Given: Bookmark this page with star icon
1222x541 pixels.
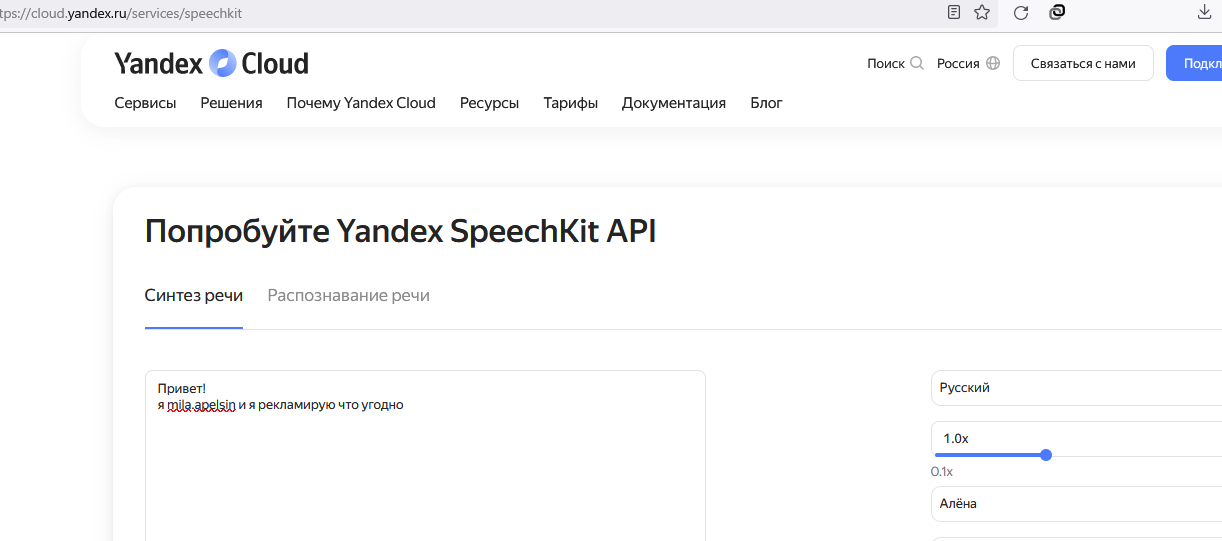Looking at the screenshot, I should [x=982, y=13].
